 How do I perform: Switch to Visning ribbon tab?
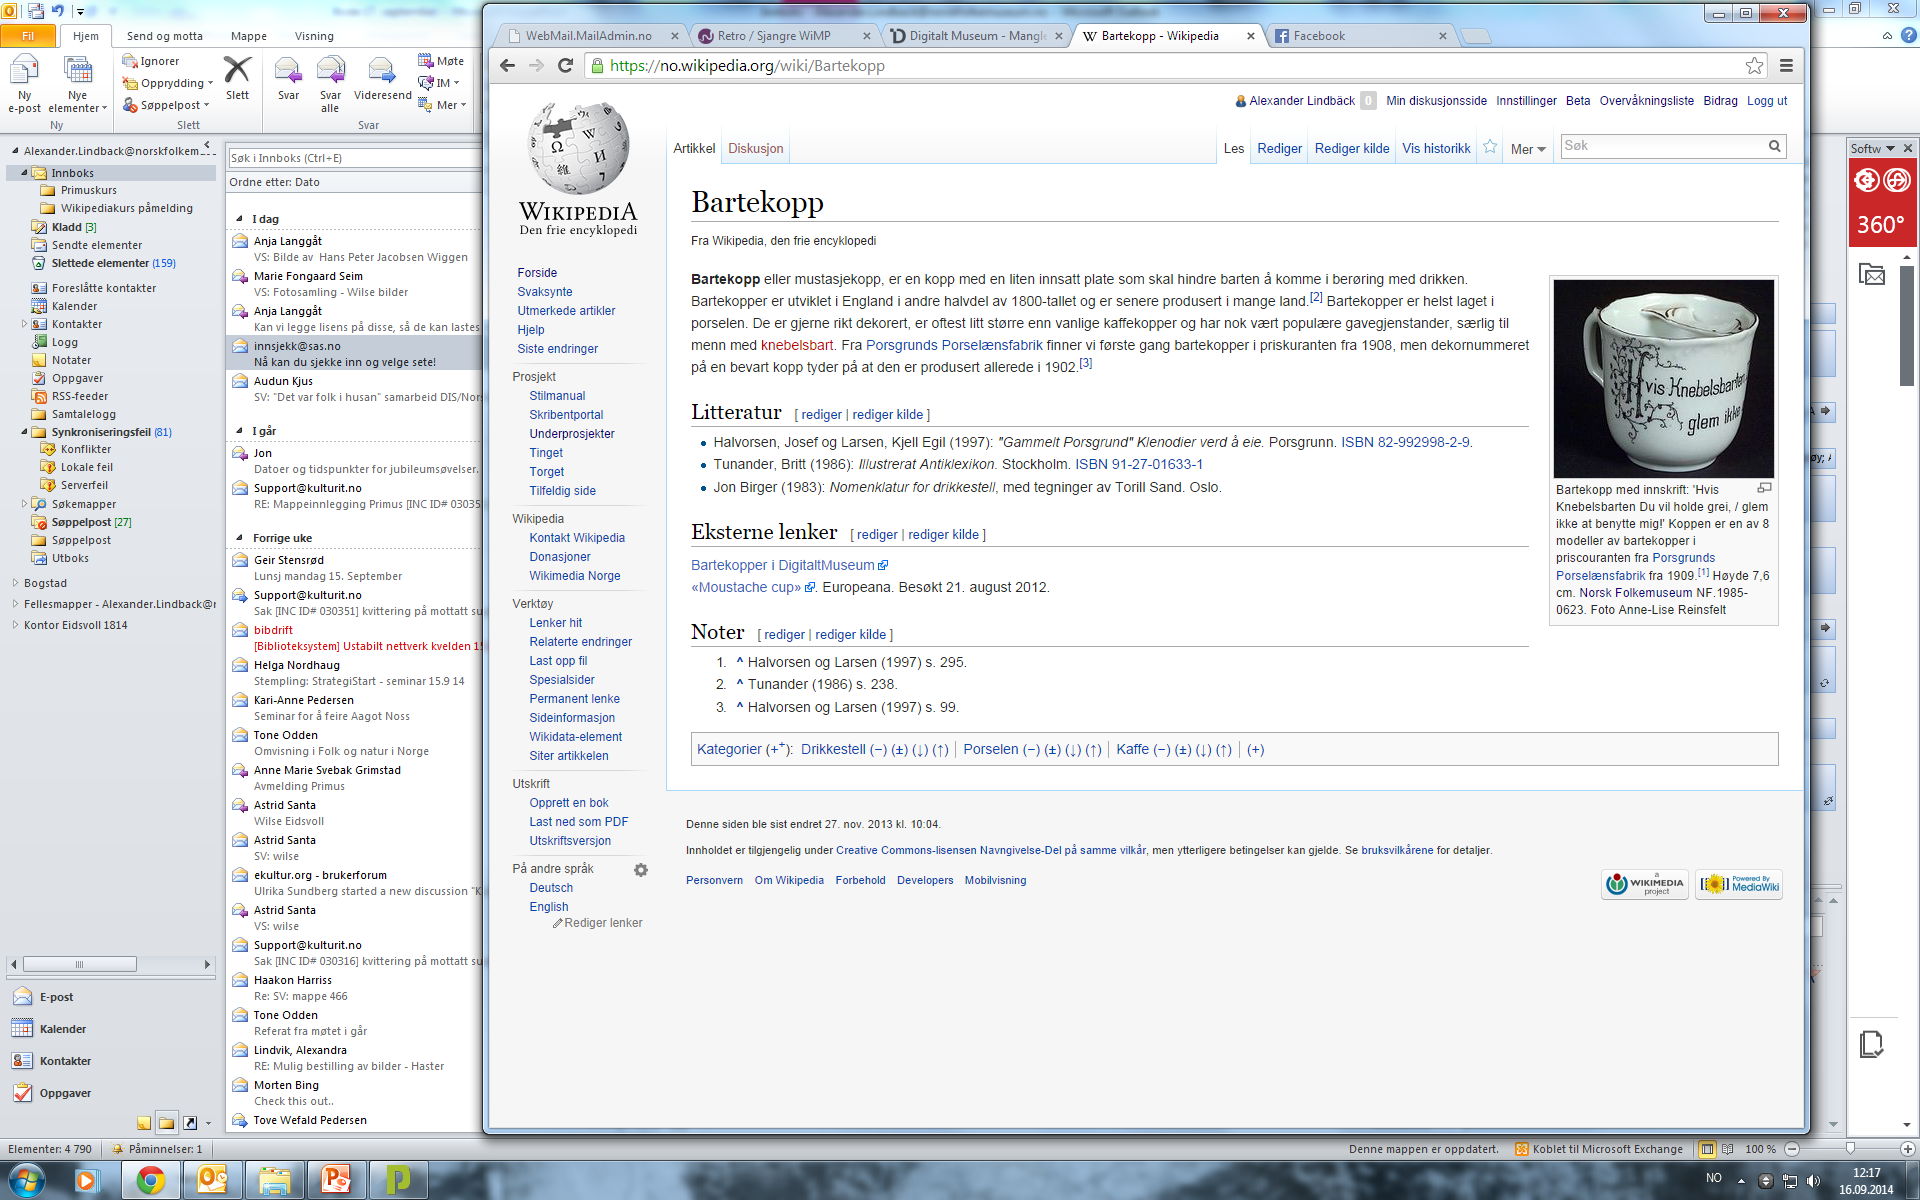[314, 36]
